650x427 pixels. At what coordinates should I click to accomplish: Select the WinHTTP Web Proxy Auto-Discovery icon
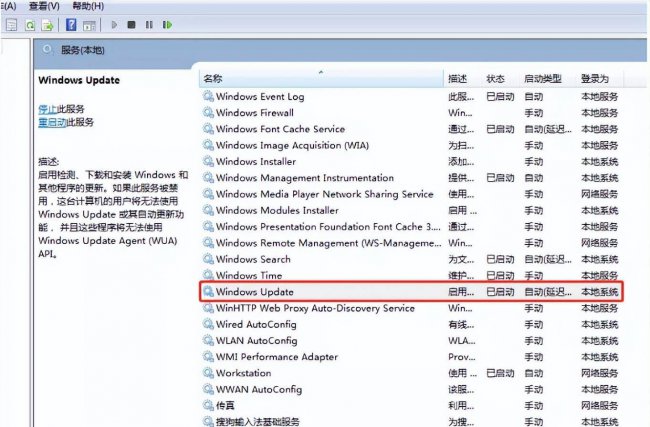click(208, 308)
